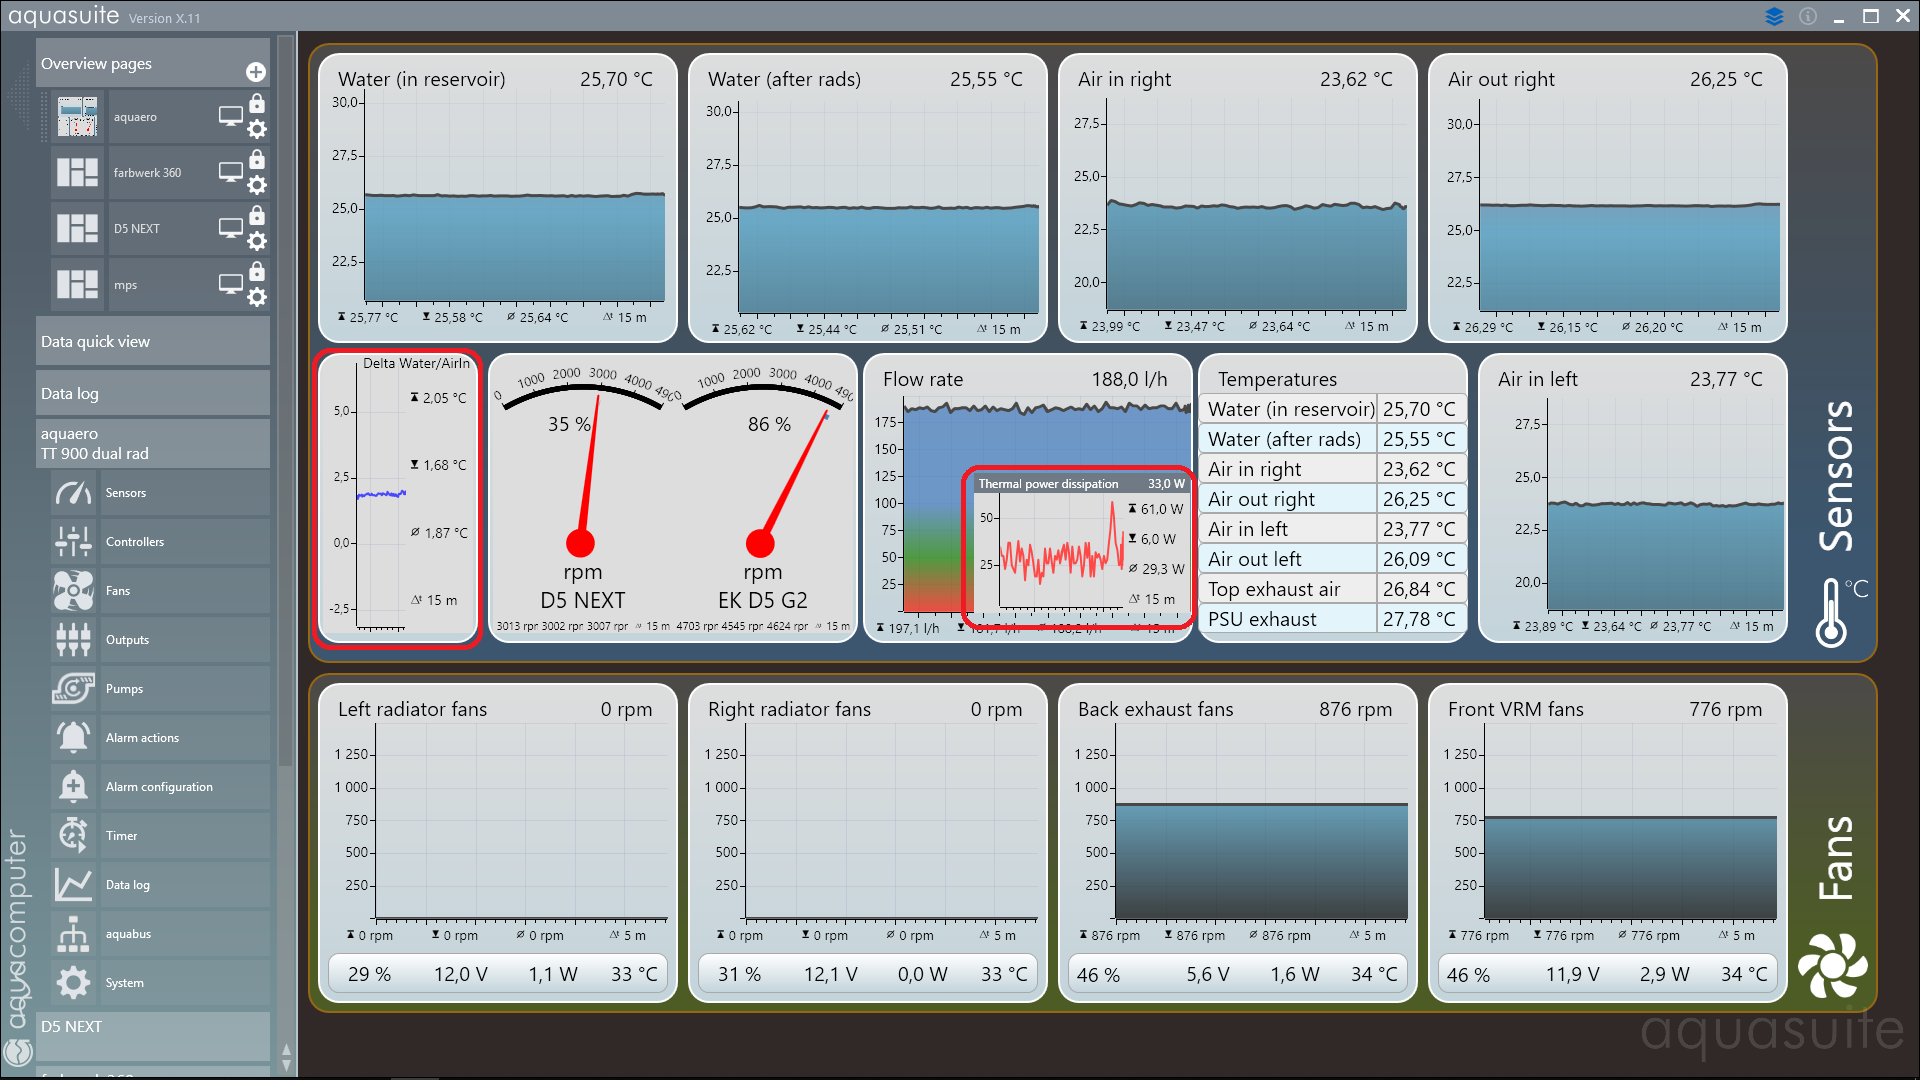Click the System label
This screenshot has width=1920, height=1080.
[x=125, y=983]
